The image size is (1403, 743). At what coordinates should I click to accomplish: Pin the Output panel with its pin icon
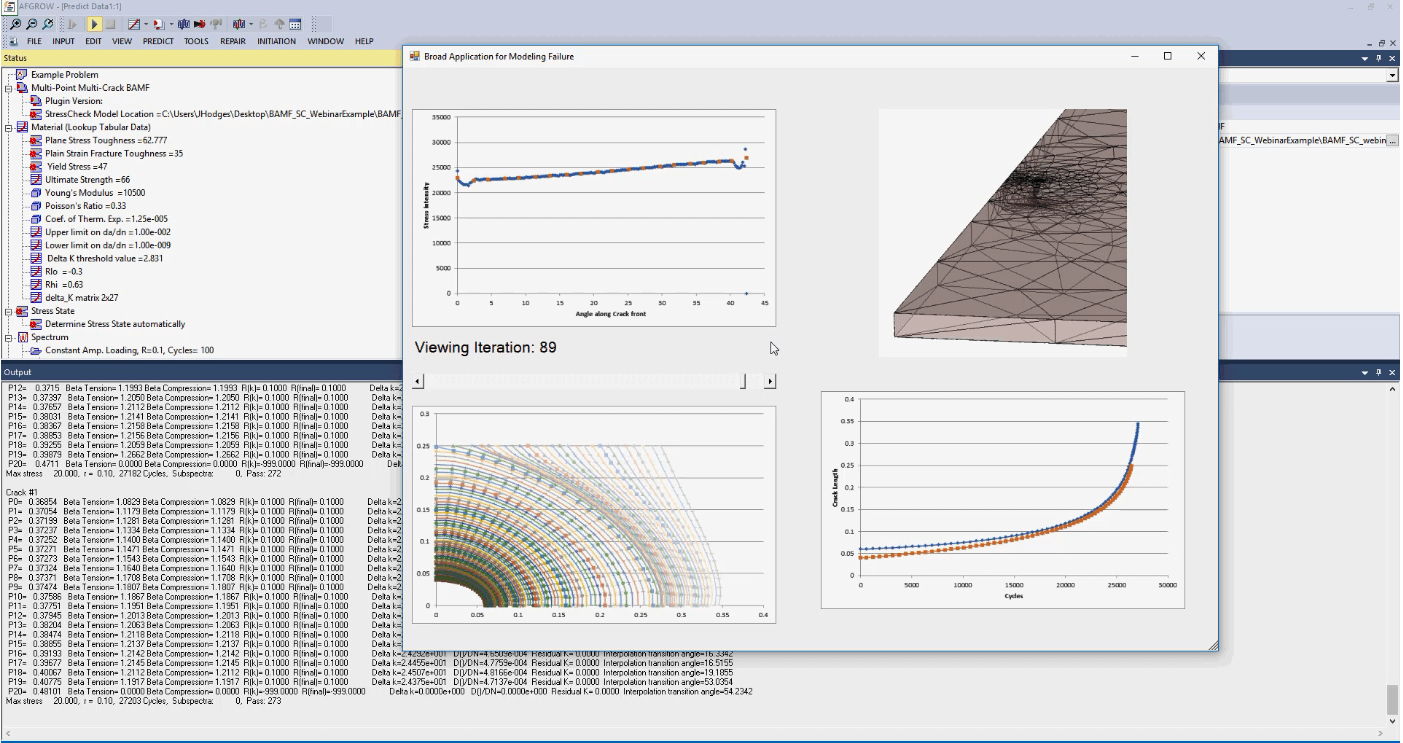pyautogui.click(x=1378, y=372)
